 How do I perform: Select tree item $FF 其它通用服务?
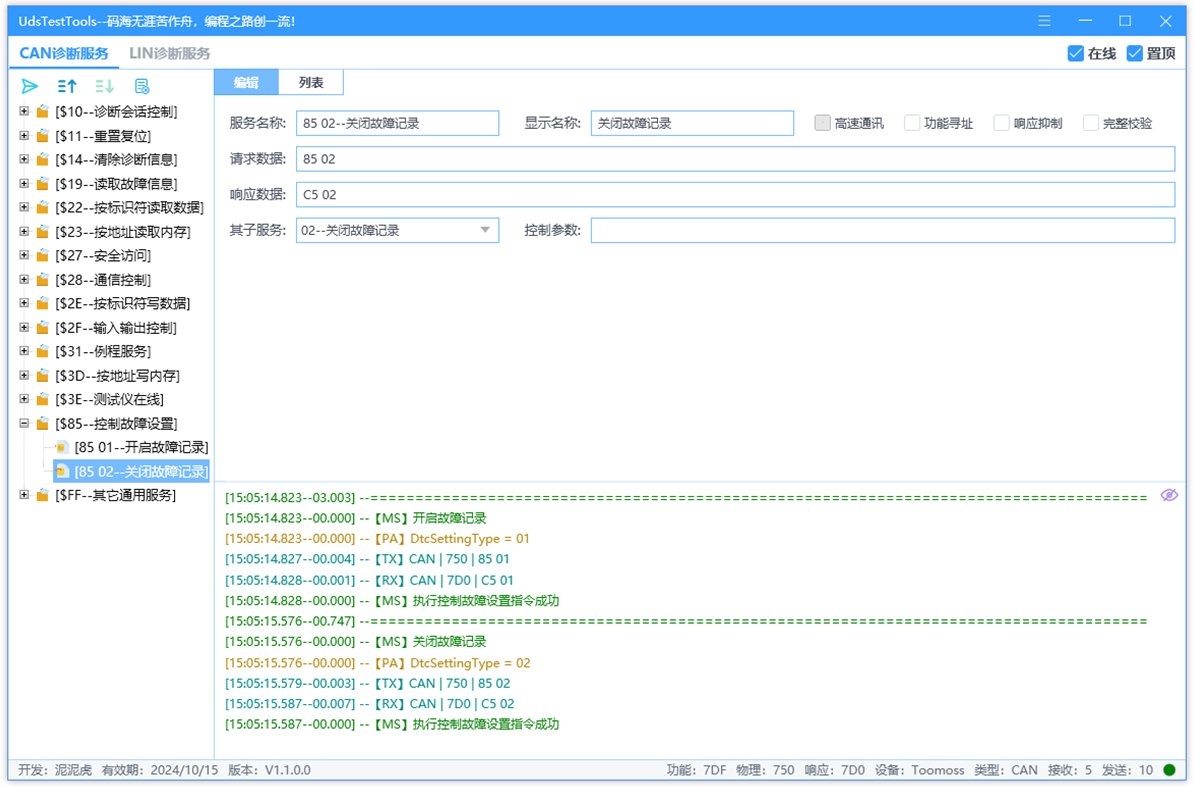[x=115, y=495]
